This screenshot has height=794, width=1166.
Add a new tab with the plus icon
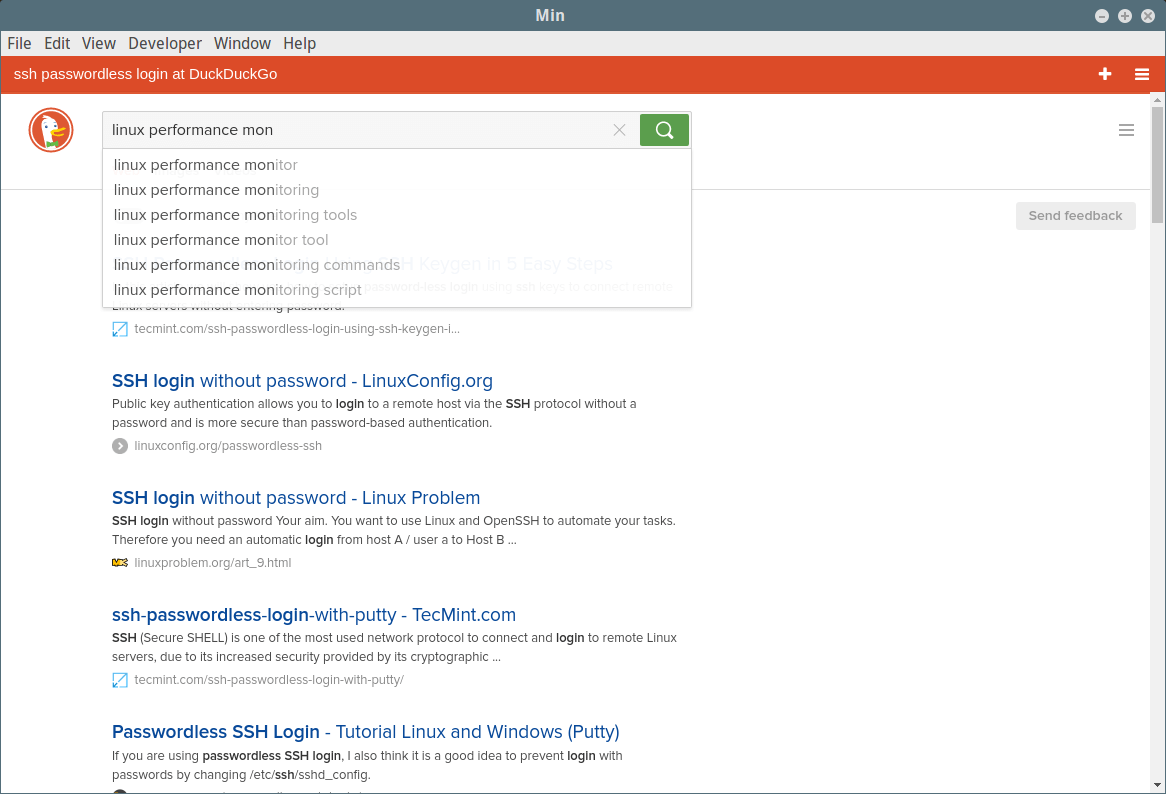point(1105,74)
